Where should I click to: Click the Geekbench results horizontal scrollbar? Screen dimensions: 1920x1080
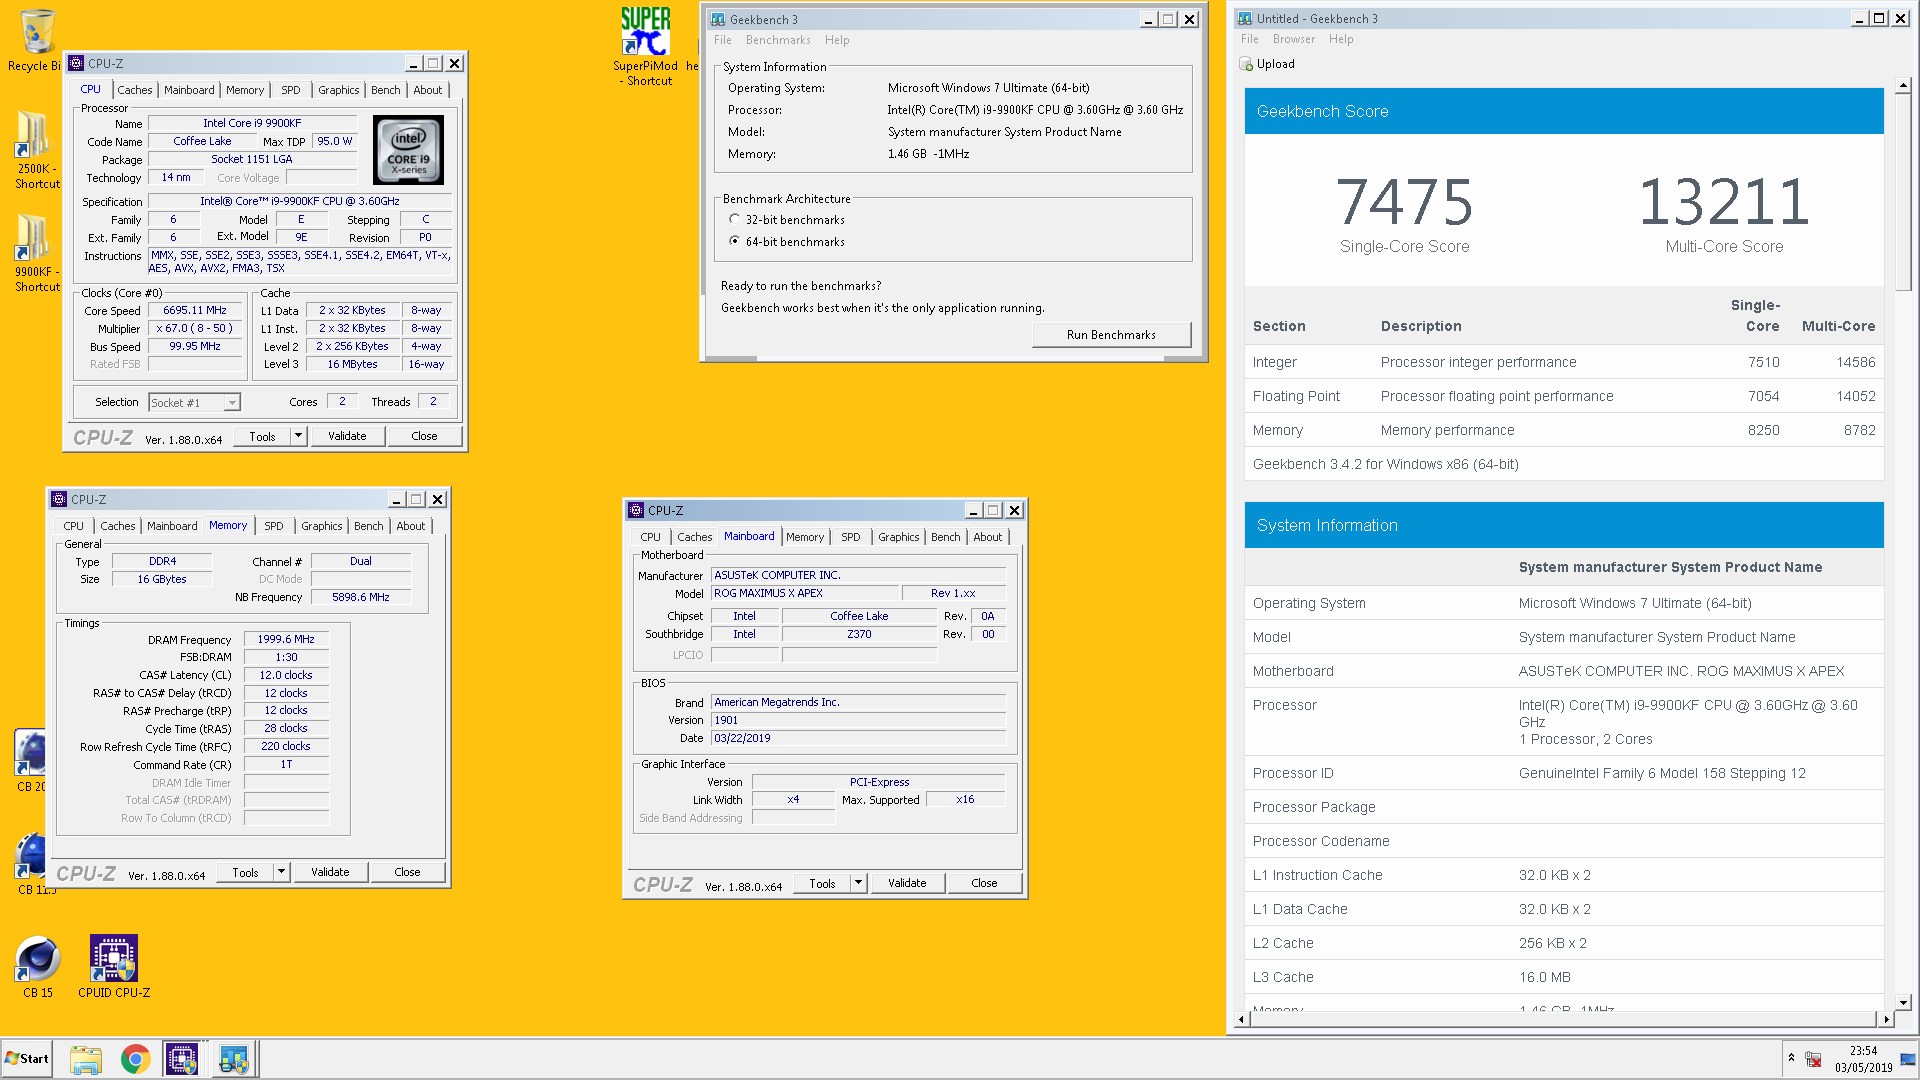click(x=1562, y=1019)
